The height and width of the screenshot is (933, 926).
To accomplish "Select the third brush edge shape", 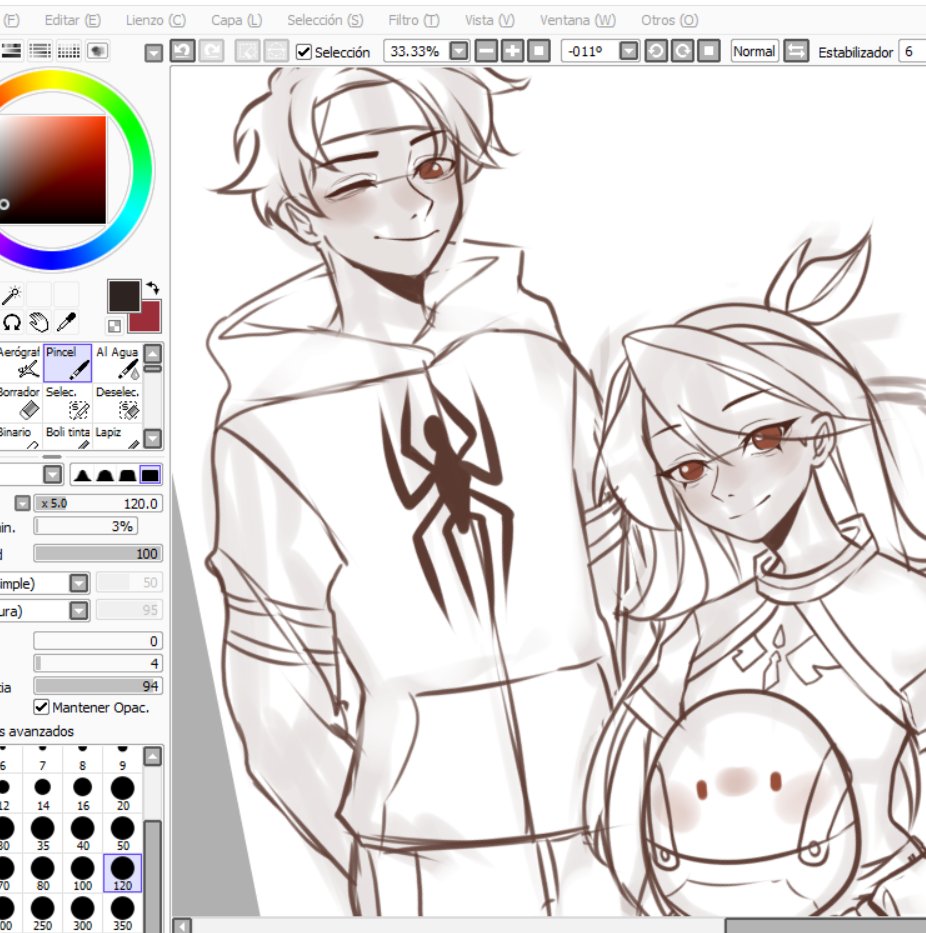I will point(127,475).
